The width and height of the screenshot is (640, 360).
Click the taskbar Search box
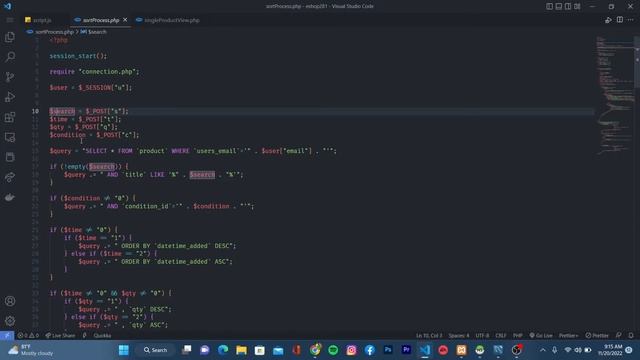coord(156,350)
